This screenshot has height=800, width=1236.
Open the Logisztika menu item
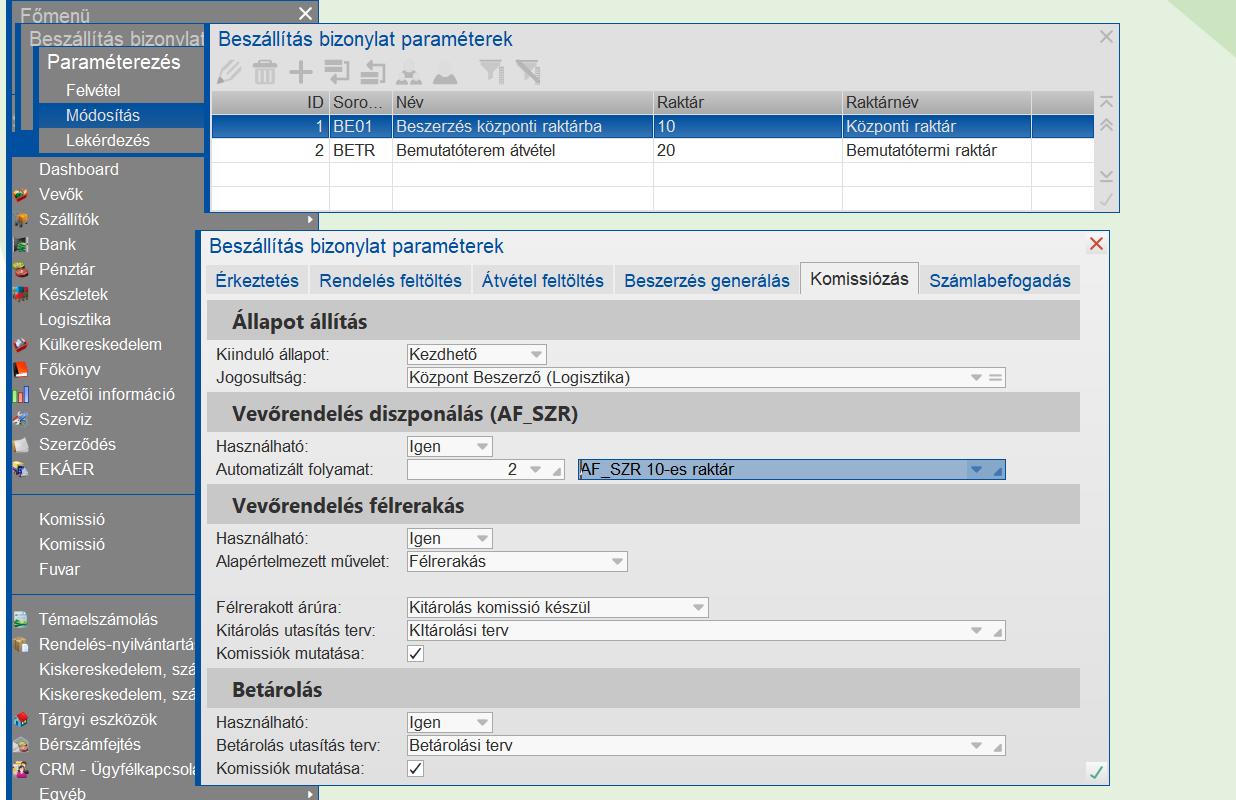click(x=75, y=320)
